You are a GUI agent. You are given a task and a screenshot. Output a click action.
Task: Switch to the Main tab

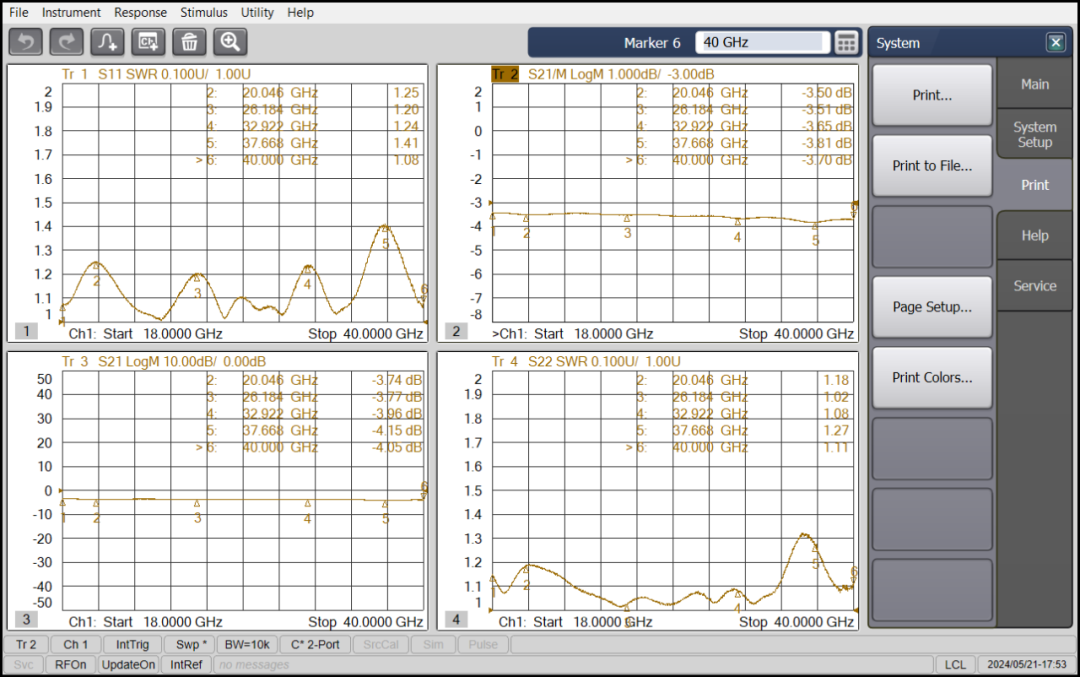point(1035,84)
